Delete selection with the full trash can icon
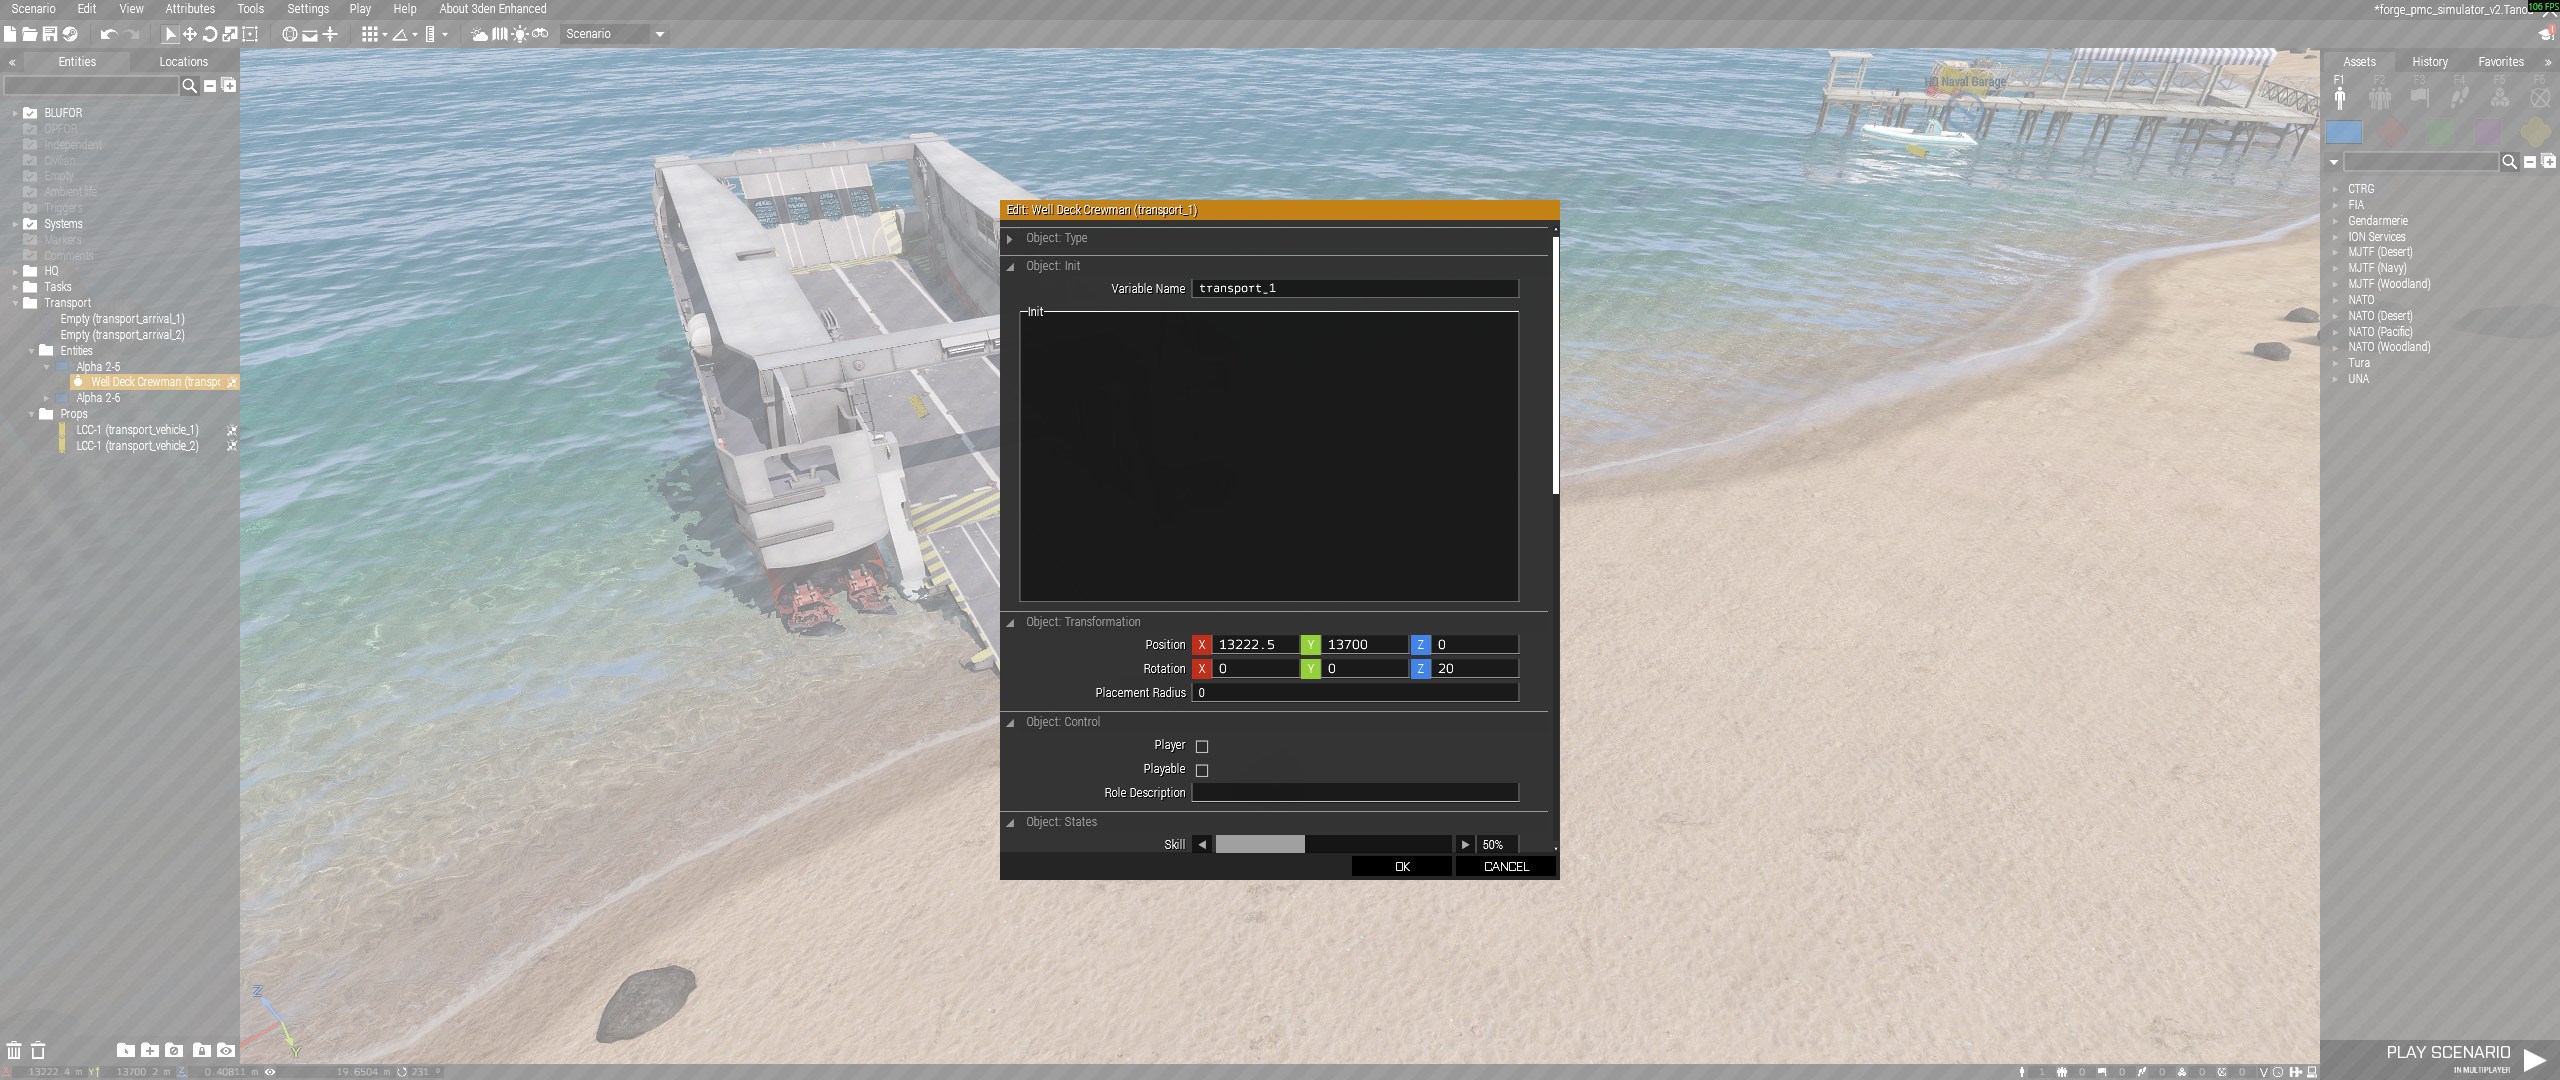 [14, 1050]
